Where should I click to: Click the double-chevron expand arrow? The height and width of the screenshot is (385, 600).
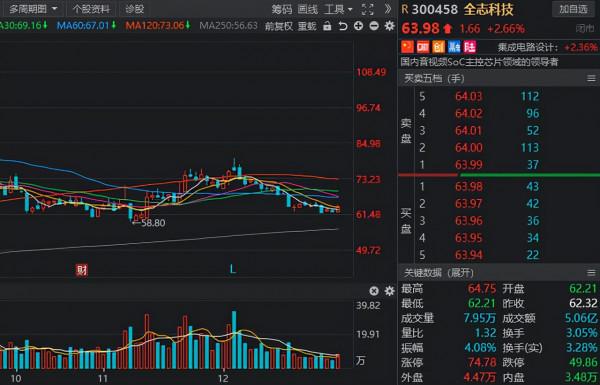pos(388,9)
